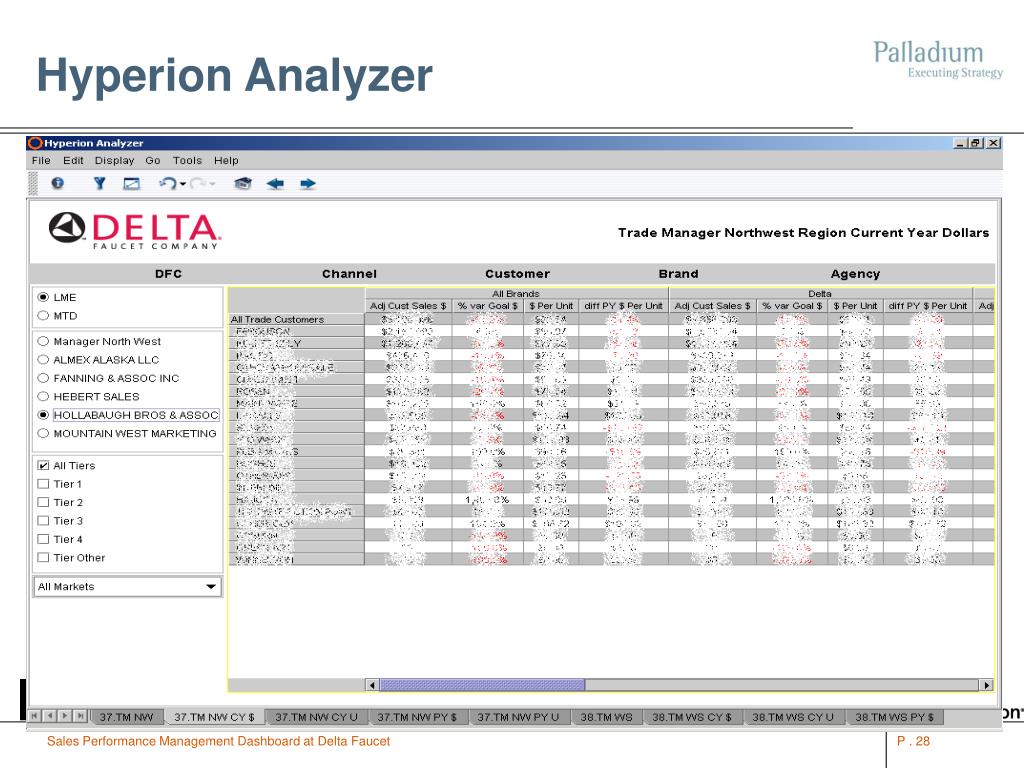The image size is (1024, 768).
Task: Check the Tier 1 checkbox
Action: tap(44, 484)
